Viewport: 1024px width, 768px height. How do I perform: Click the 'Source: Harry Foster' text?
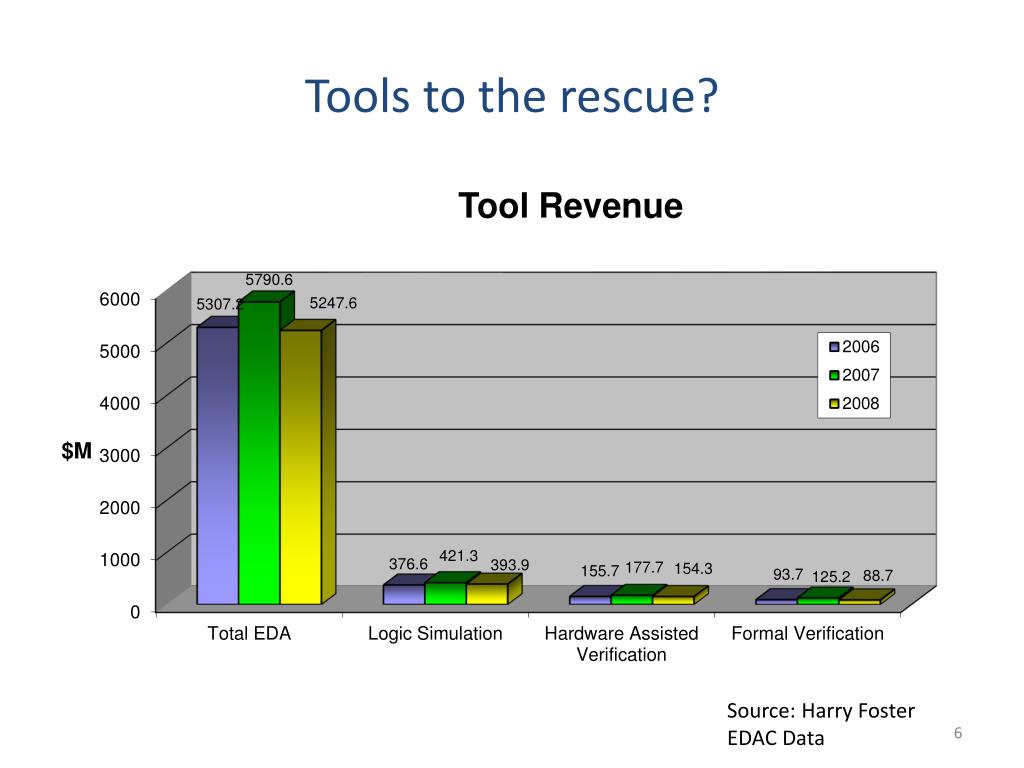click(x=821, y=711)
